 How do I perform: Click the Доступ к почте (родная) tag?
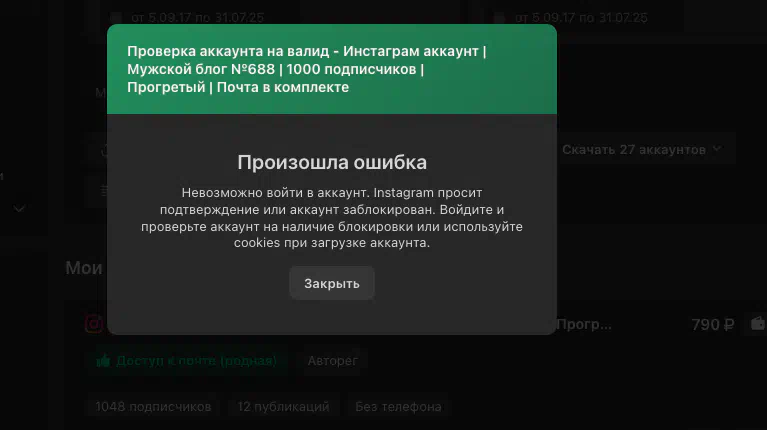coord(187,361)
